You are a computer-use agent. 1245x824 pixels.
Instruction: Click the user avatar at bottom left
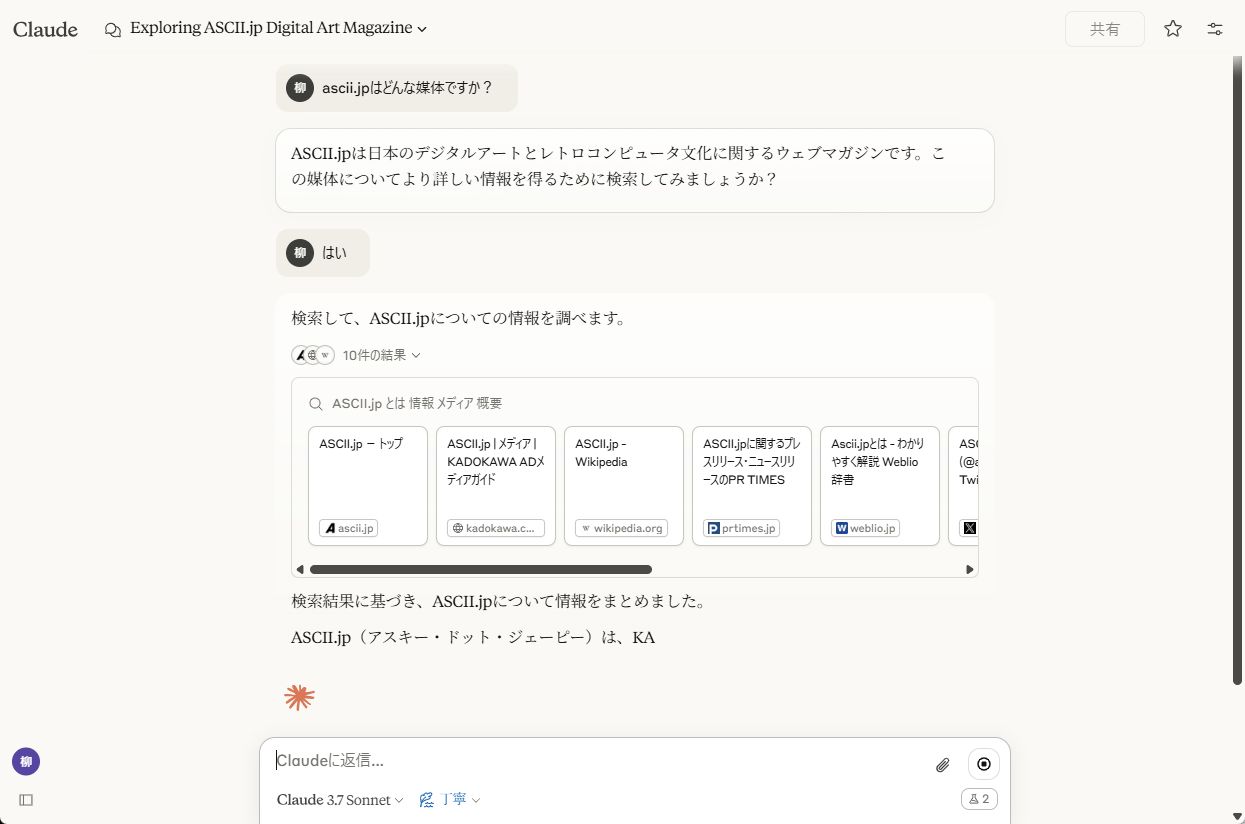tap(26, 762)
